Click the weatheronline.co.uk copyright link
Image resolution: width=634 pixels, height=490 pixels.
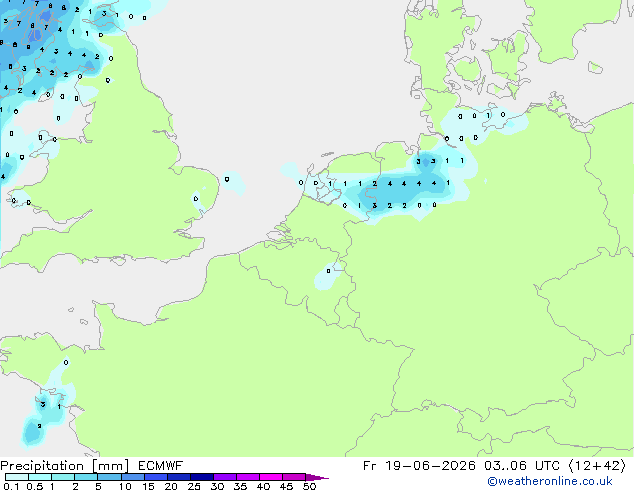pos(550,481)
